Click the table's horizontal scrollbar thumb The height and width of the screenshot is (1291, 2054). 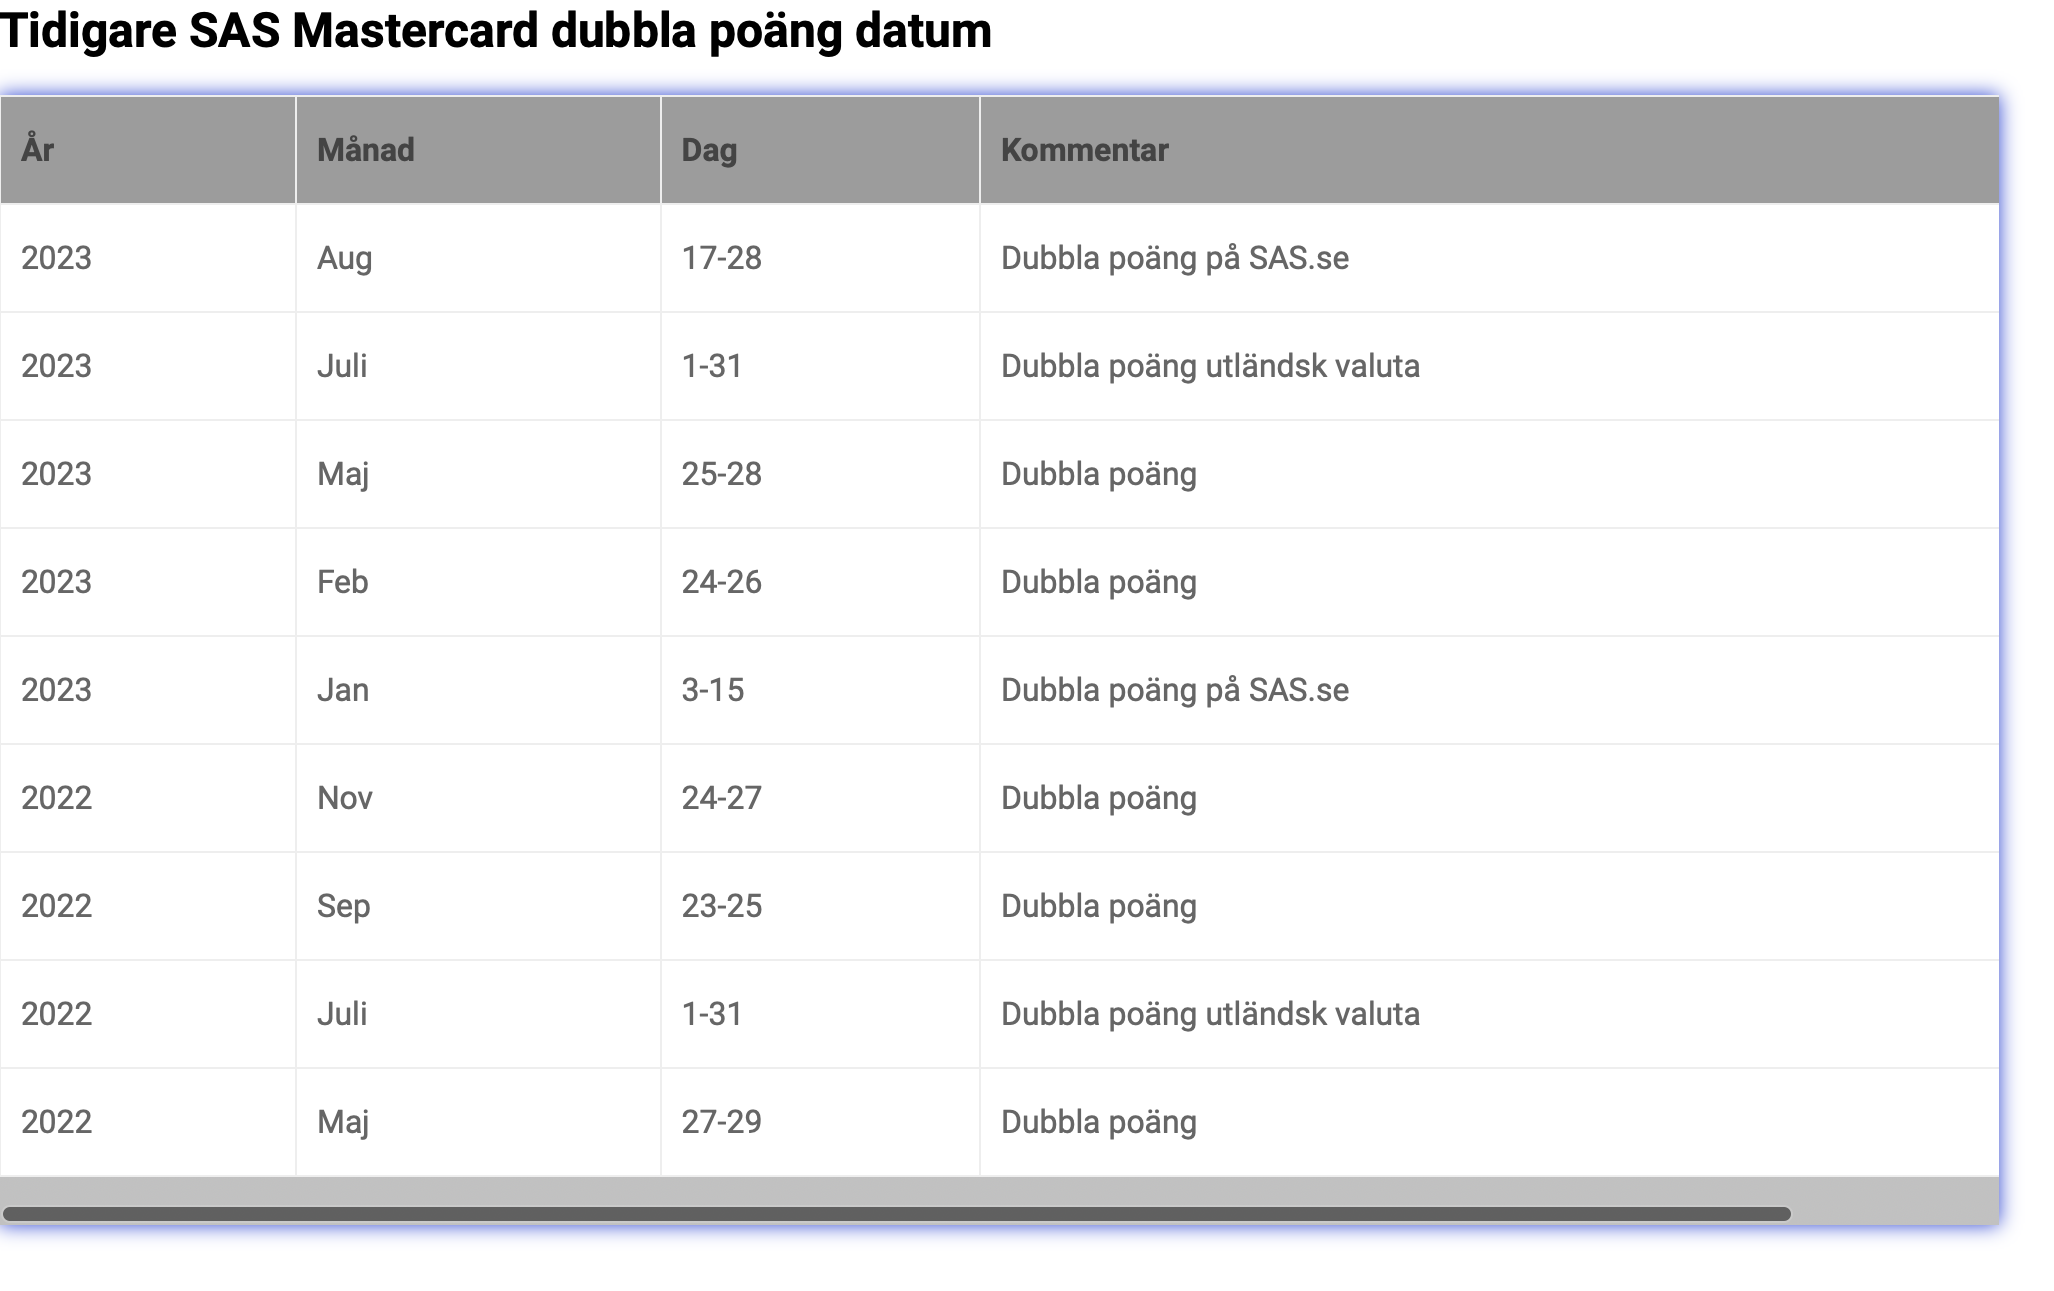pos(896,1214)
